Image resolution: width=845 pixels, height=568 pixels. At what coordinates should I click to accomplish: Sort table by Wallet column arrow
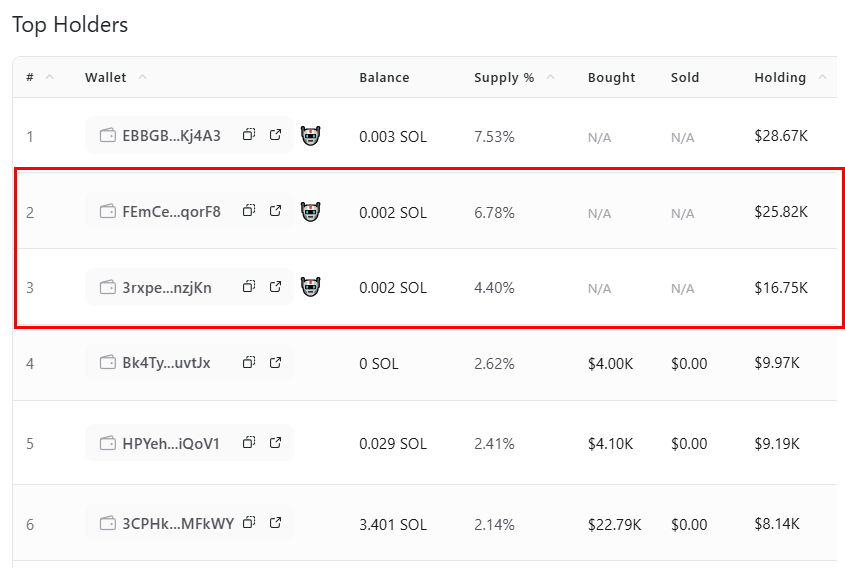click(142, 77)
